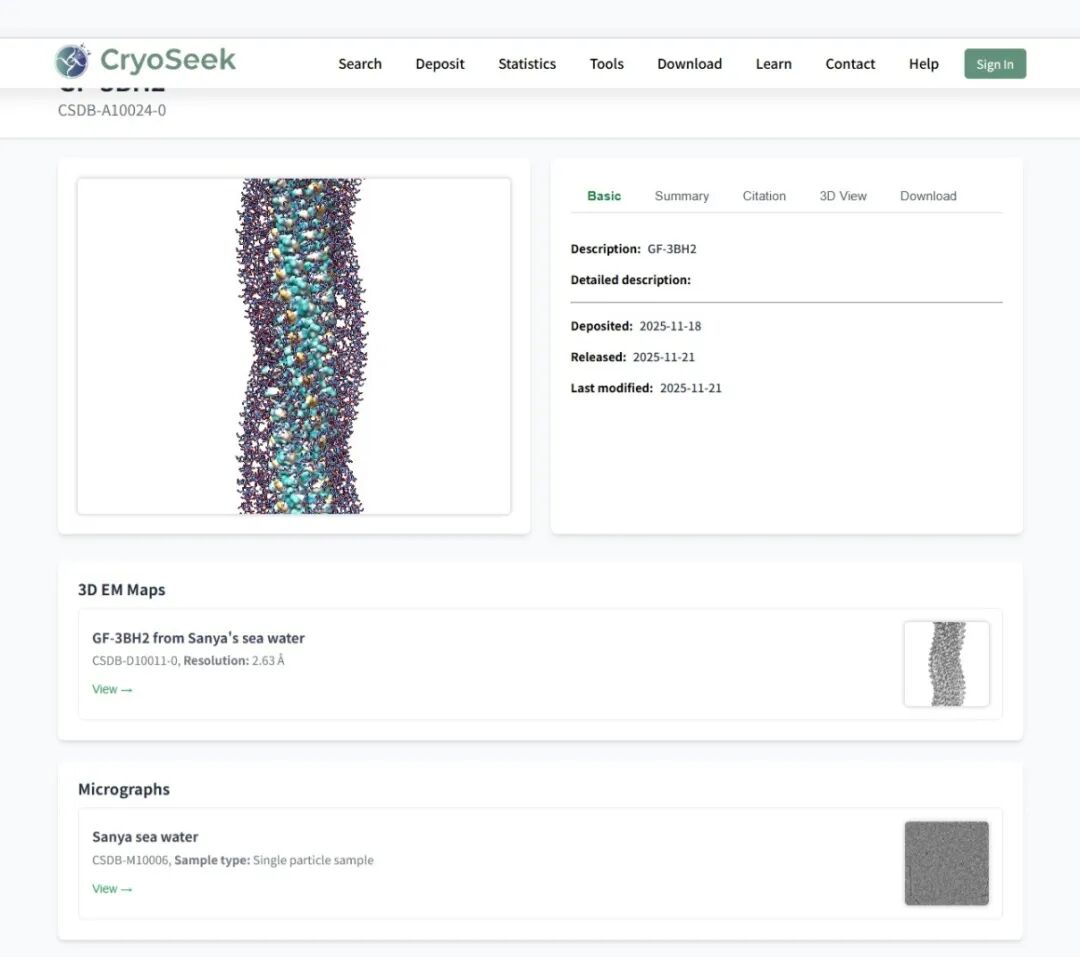Open the 3D View tab
1080x957 pixels.
click(843, 196)
